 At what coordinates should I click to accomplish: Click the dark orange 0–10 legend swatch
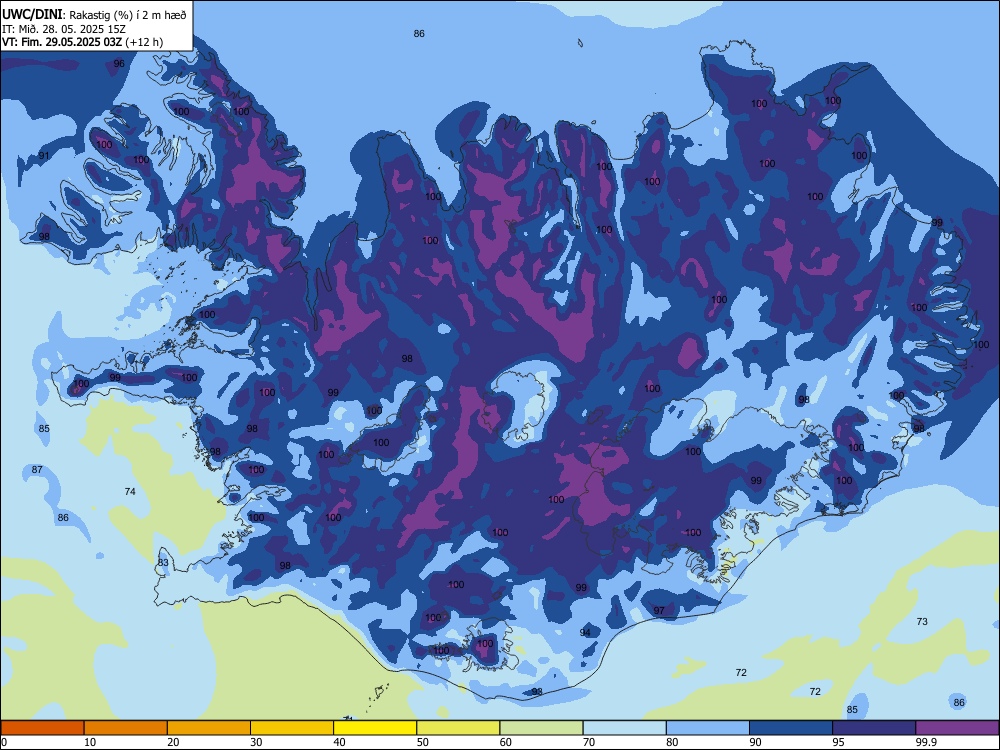pos(42,728)
